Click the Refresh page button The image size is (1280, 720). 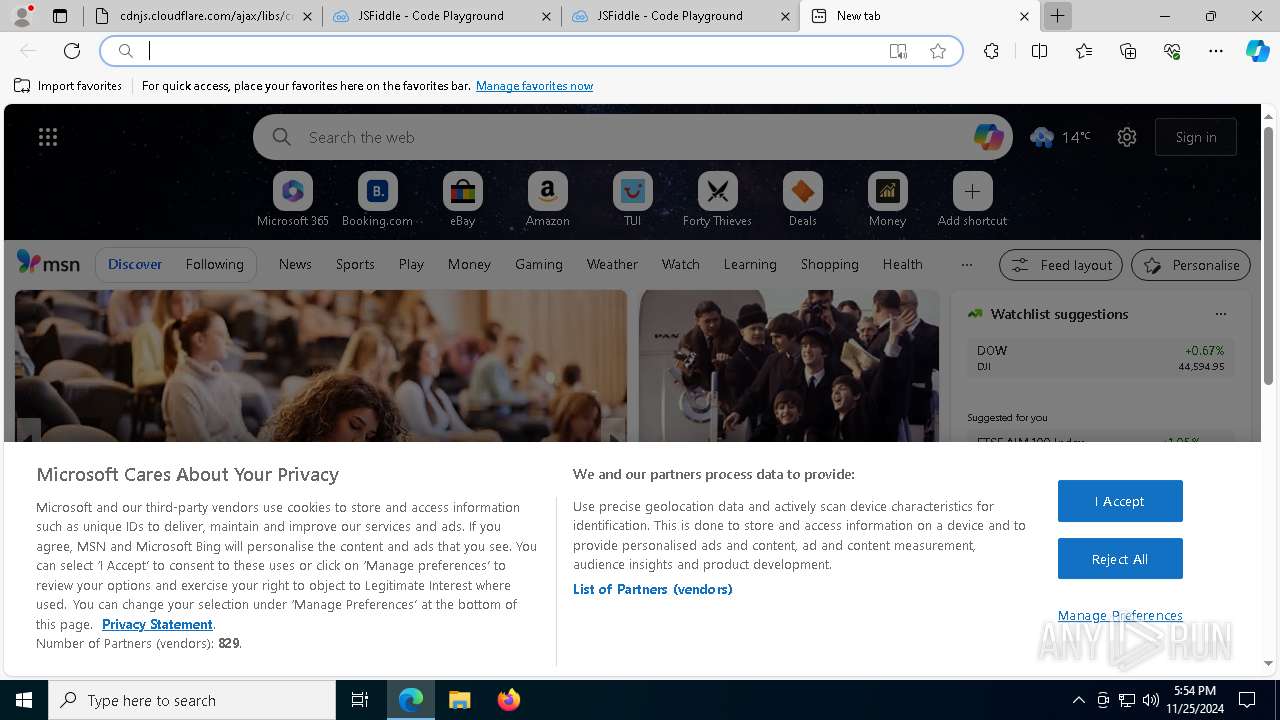tap(72, 51)
